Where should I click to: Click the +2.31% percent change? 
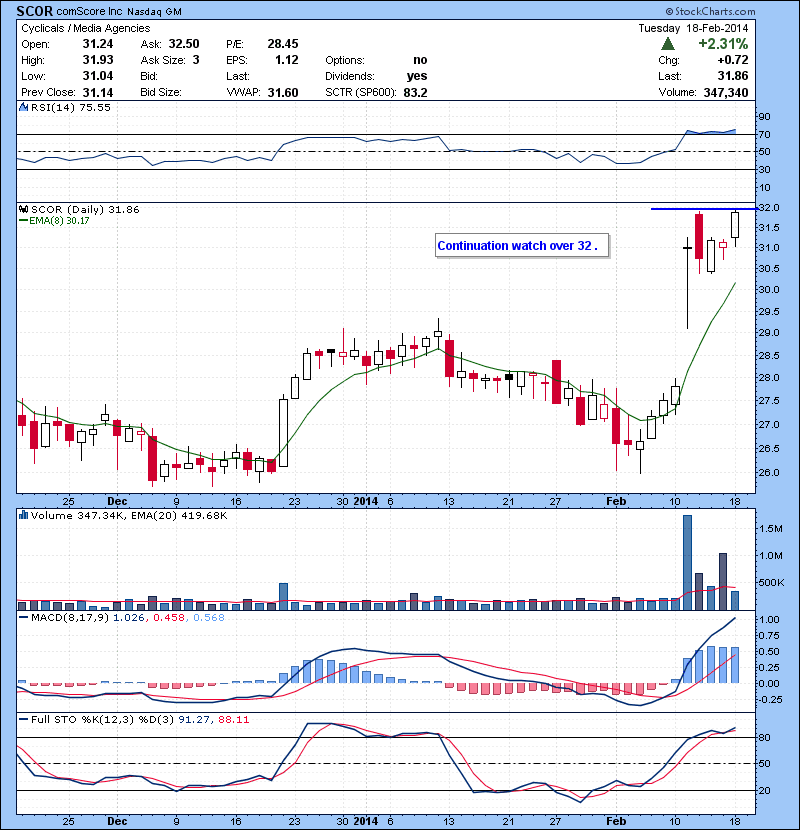point(723,43)
